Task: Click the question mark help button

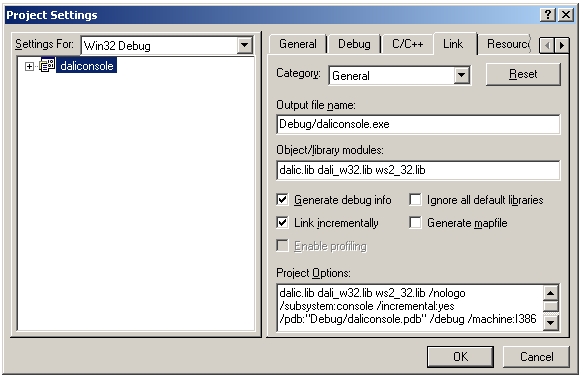Action: click(548, 15)
